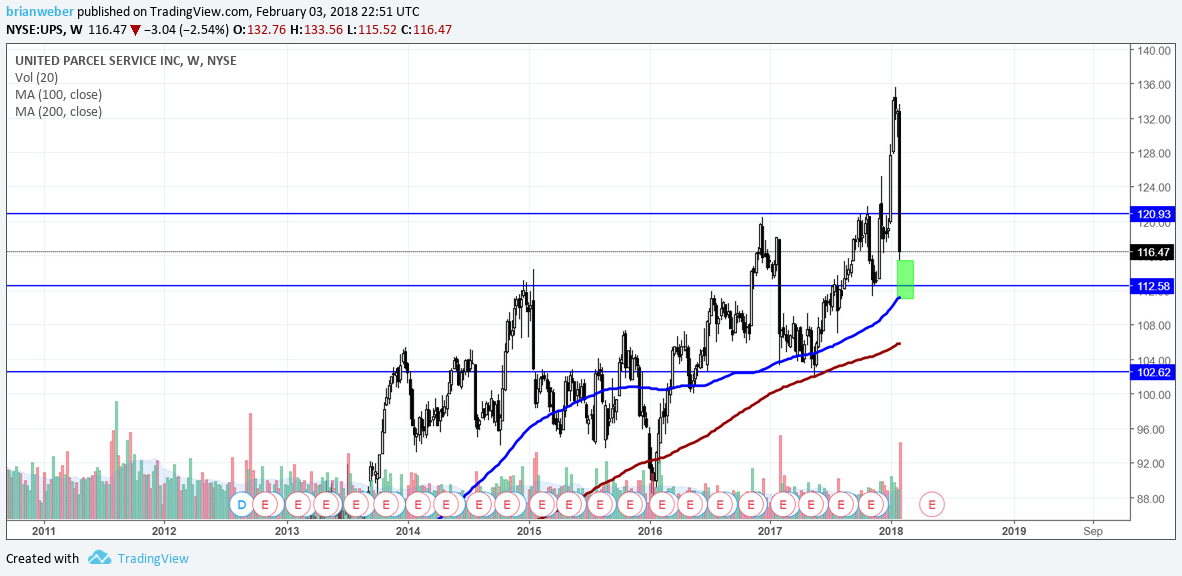This screenshot has width=1182, height=576.
Task: Select the 120.93 price line label
Action: [1151, 214]
